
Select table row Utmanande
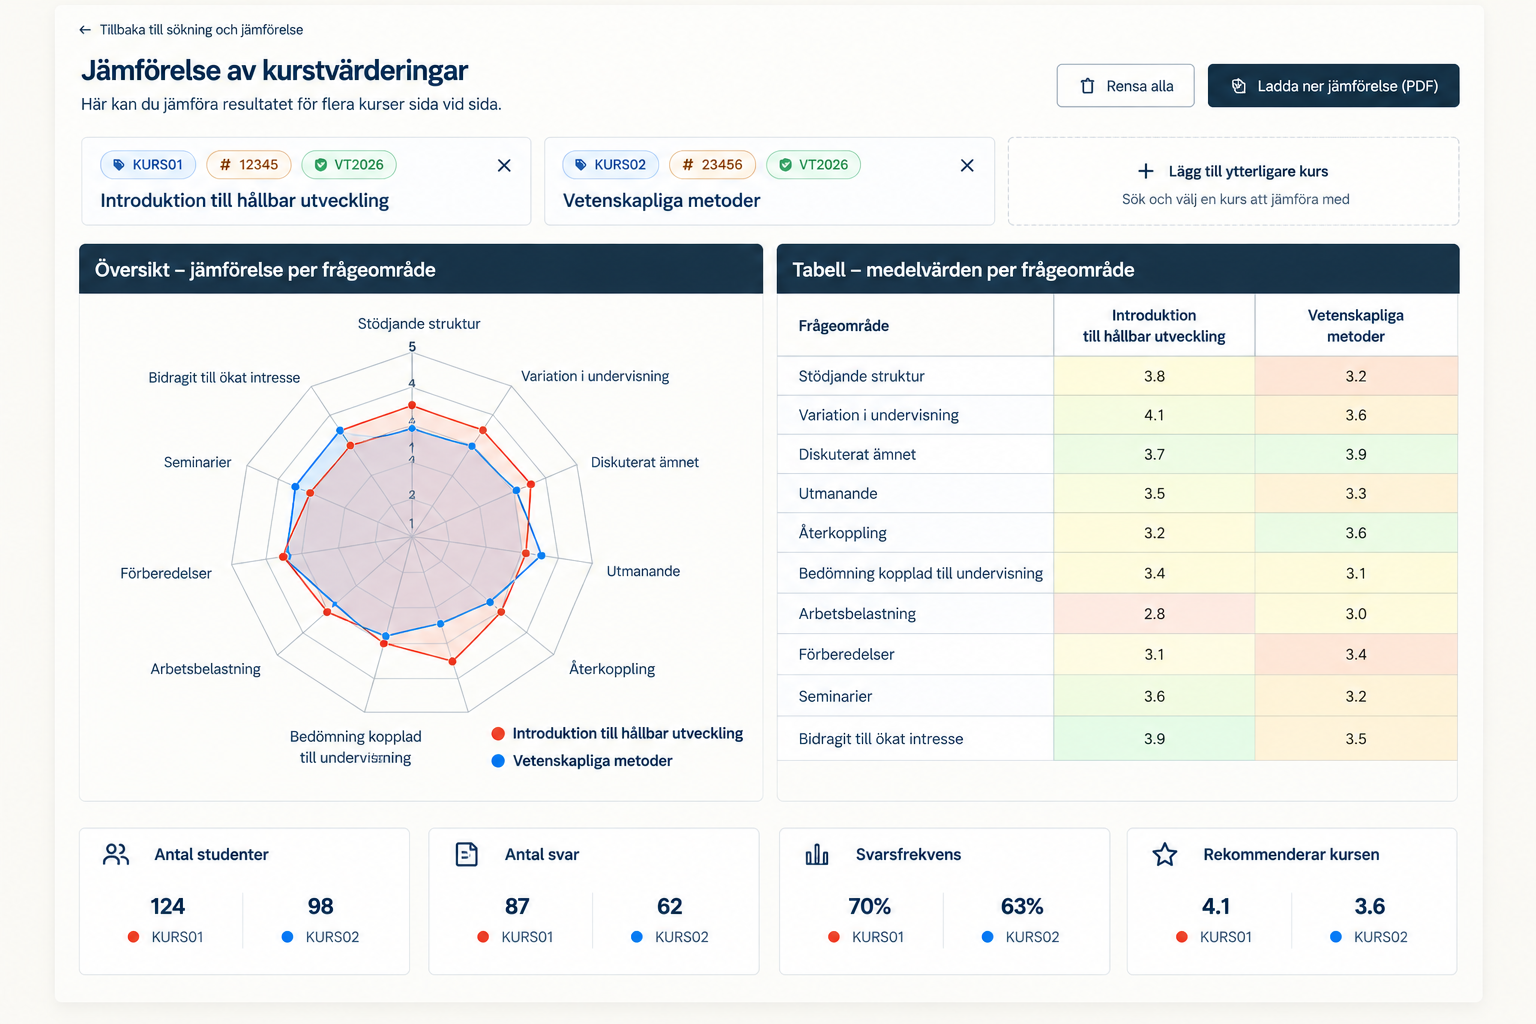click(x=1117, y=494)
